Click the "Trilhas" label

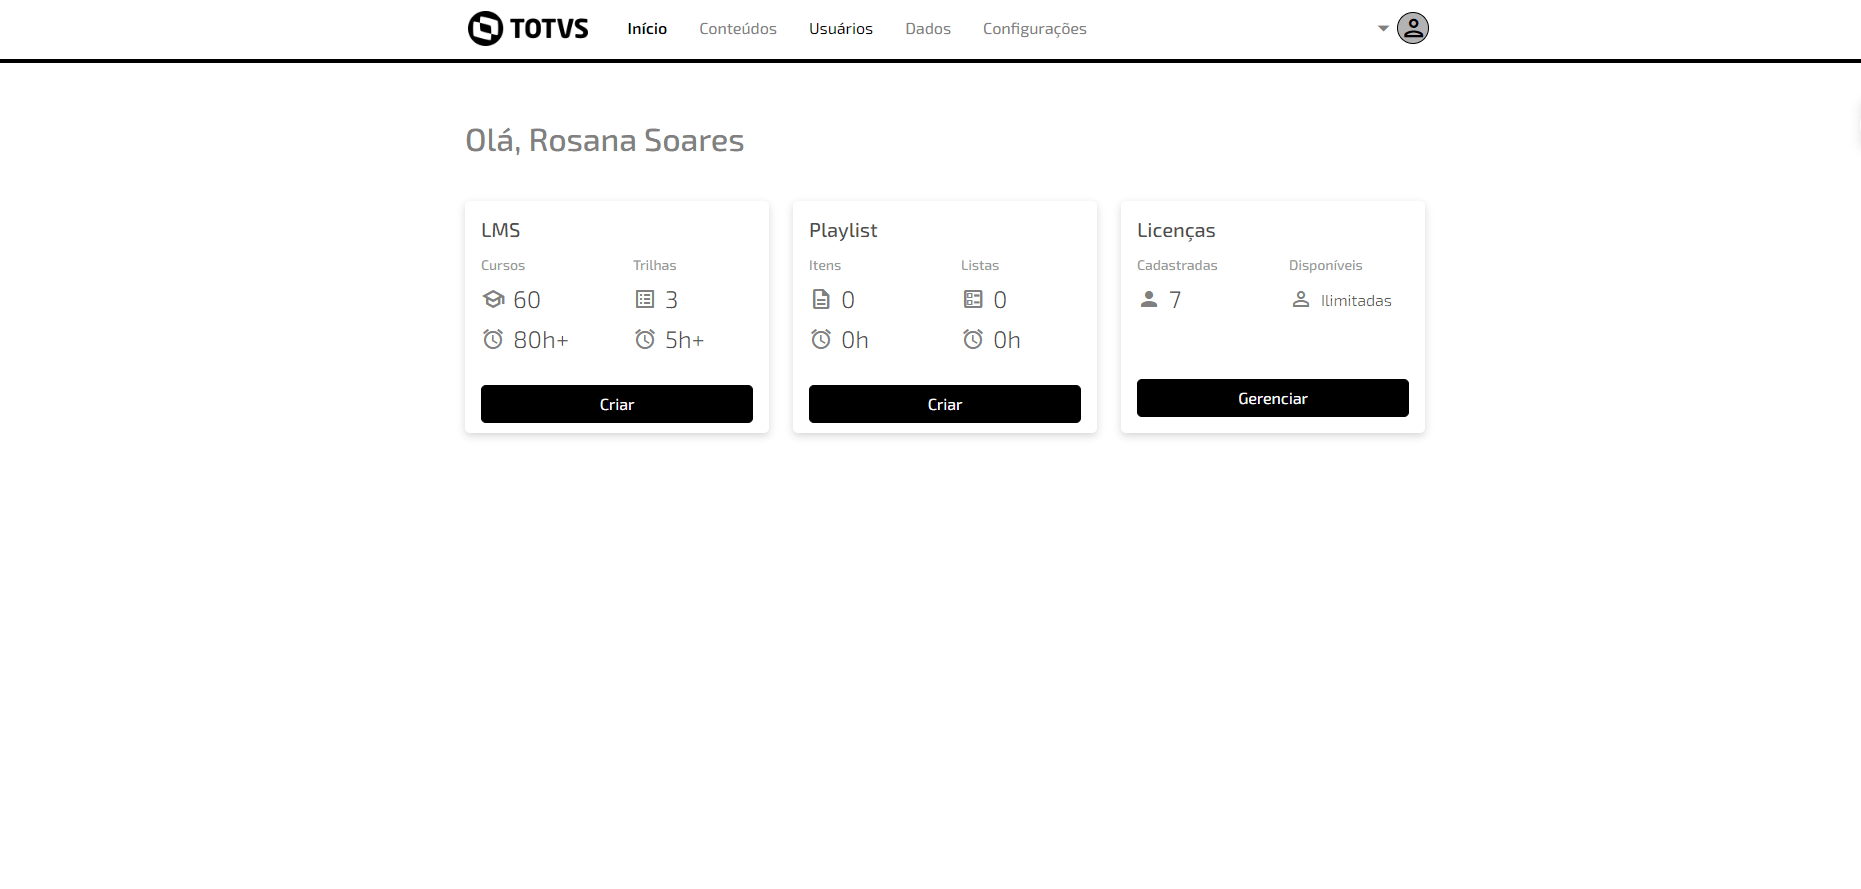click(x=655, y=265)
